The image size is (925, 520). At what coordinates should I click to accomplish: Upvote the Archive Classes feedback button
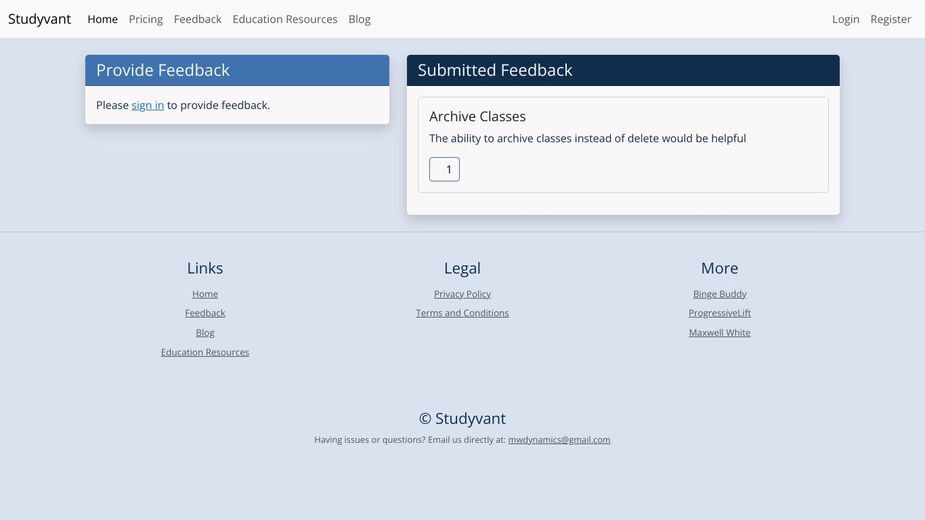tap(444, 169)
